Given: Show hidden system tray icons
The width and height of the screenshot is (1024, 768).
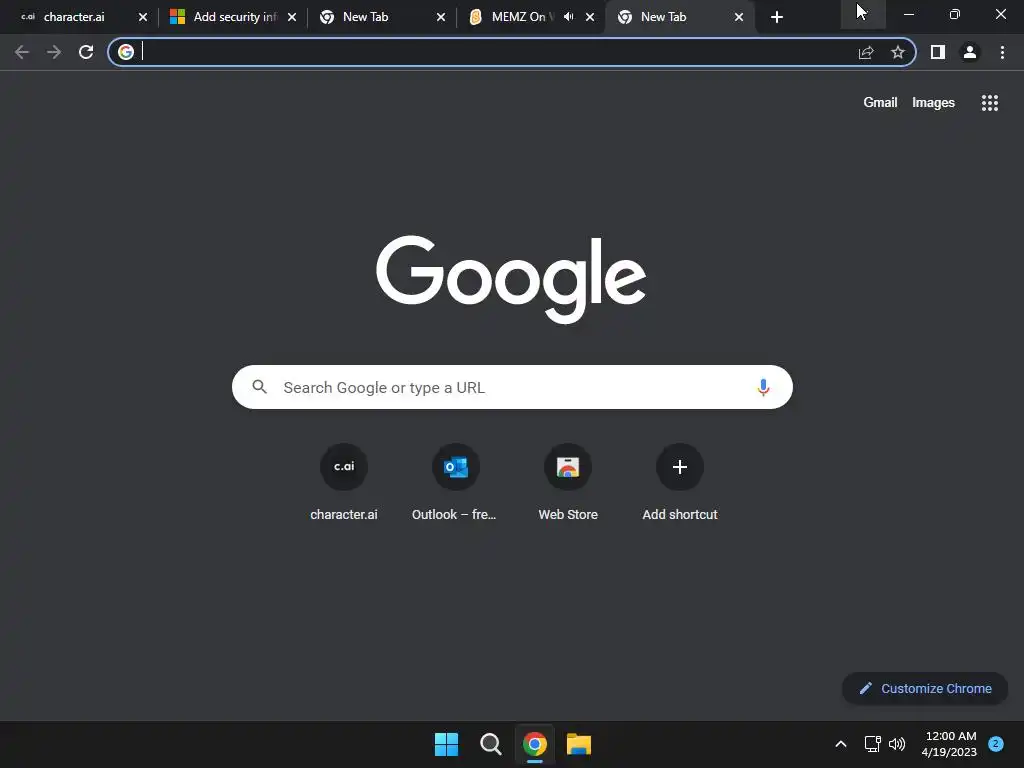Looking at the screenshot, I should (x=841, y=744).
